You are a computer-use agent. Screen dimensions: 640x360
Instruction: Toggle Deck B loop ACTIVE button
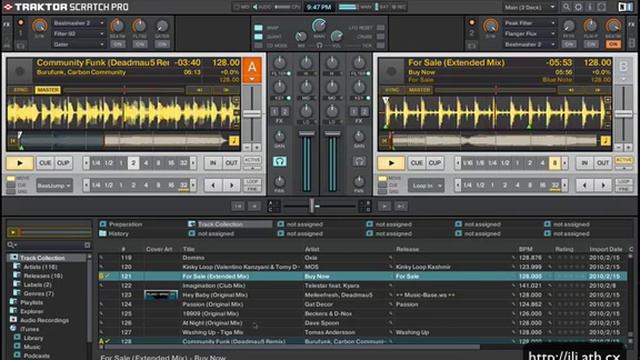click(x=624, y=160)
